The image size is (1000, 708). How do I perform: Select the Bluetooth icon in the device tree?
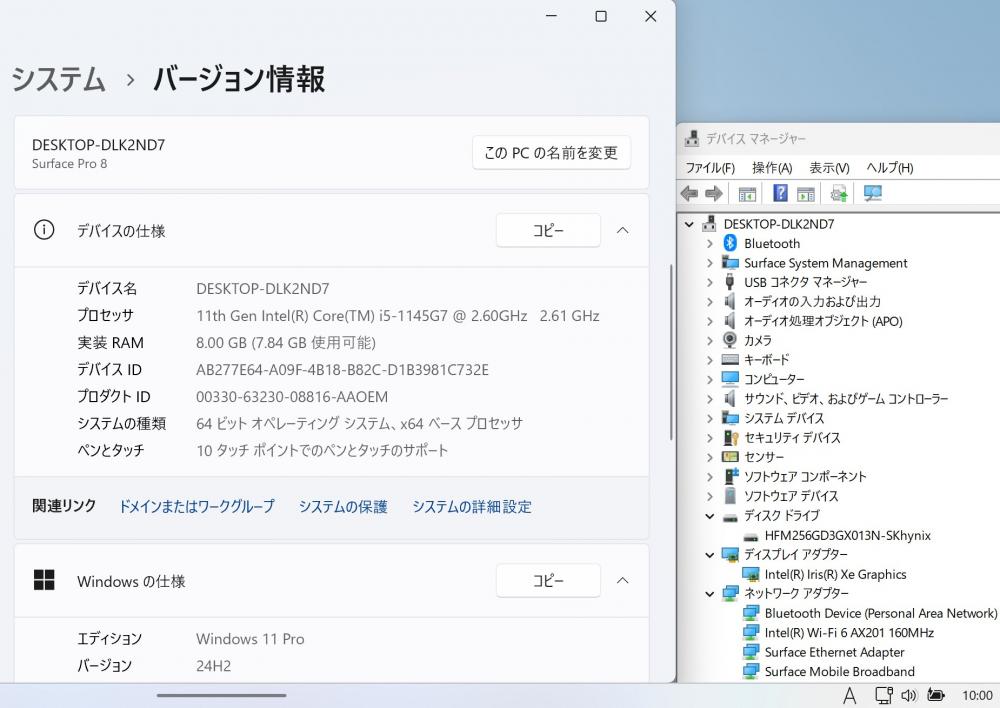coord(730,243)
